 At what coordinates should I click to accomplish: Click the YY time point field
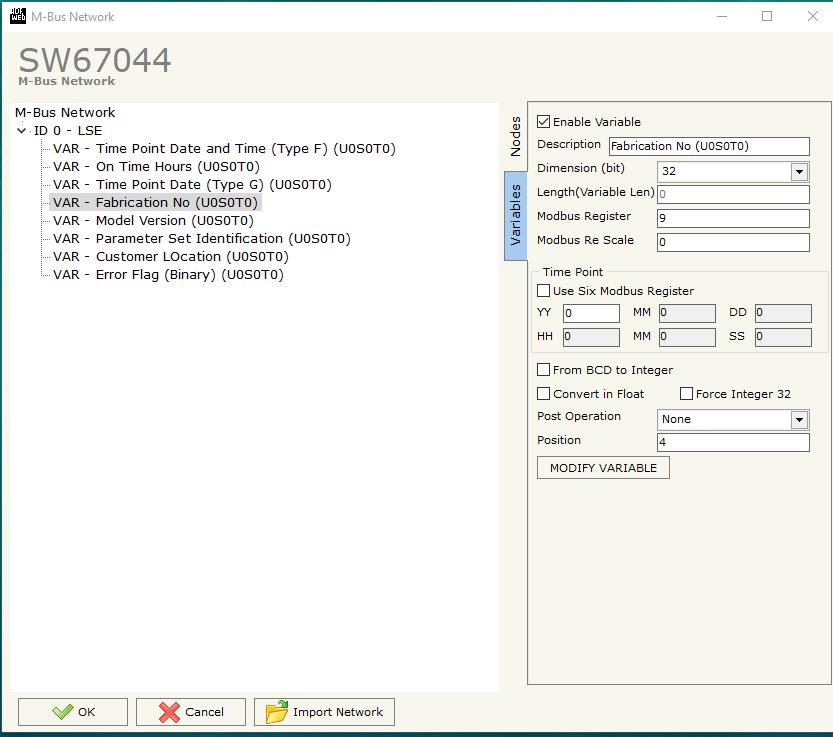click(591, 313)
